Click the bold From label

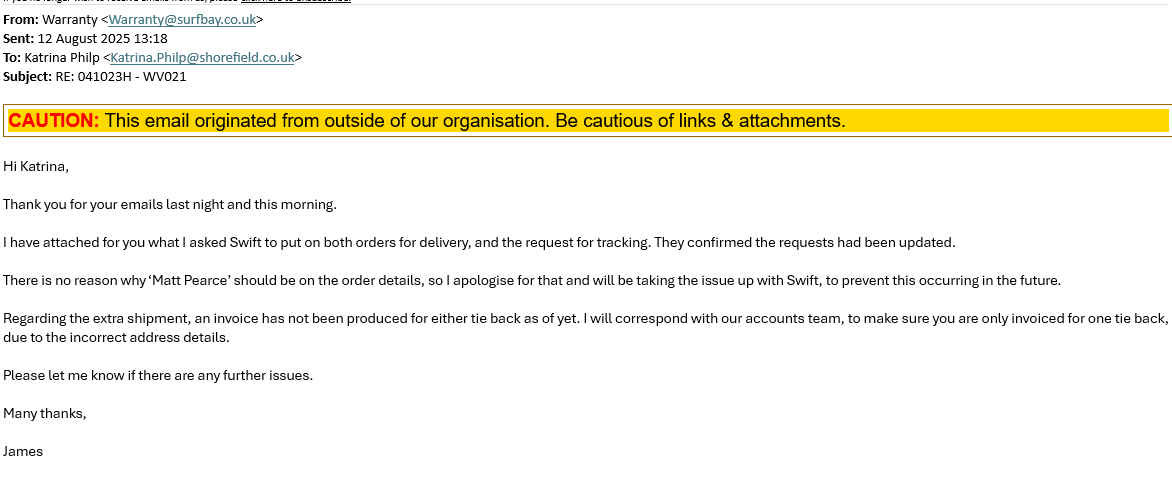(20, 20)
